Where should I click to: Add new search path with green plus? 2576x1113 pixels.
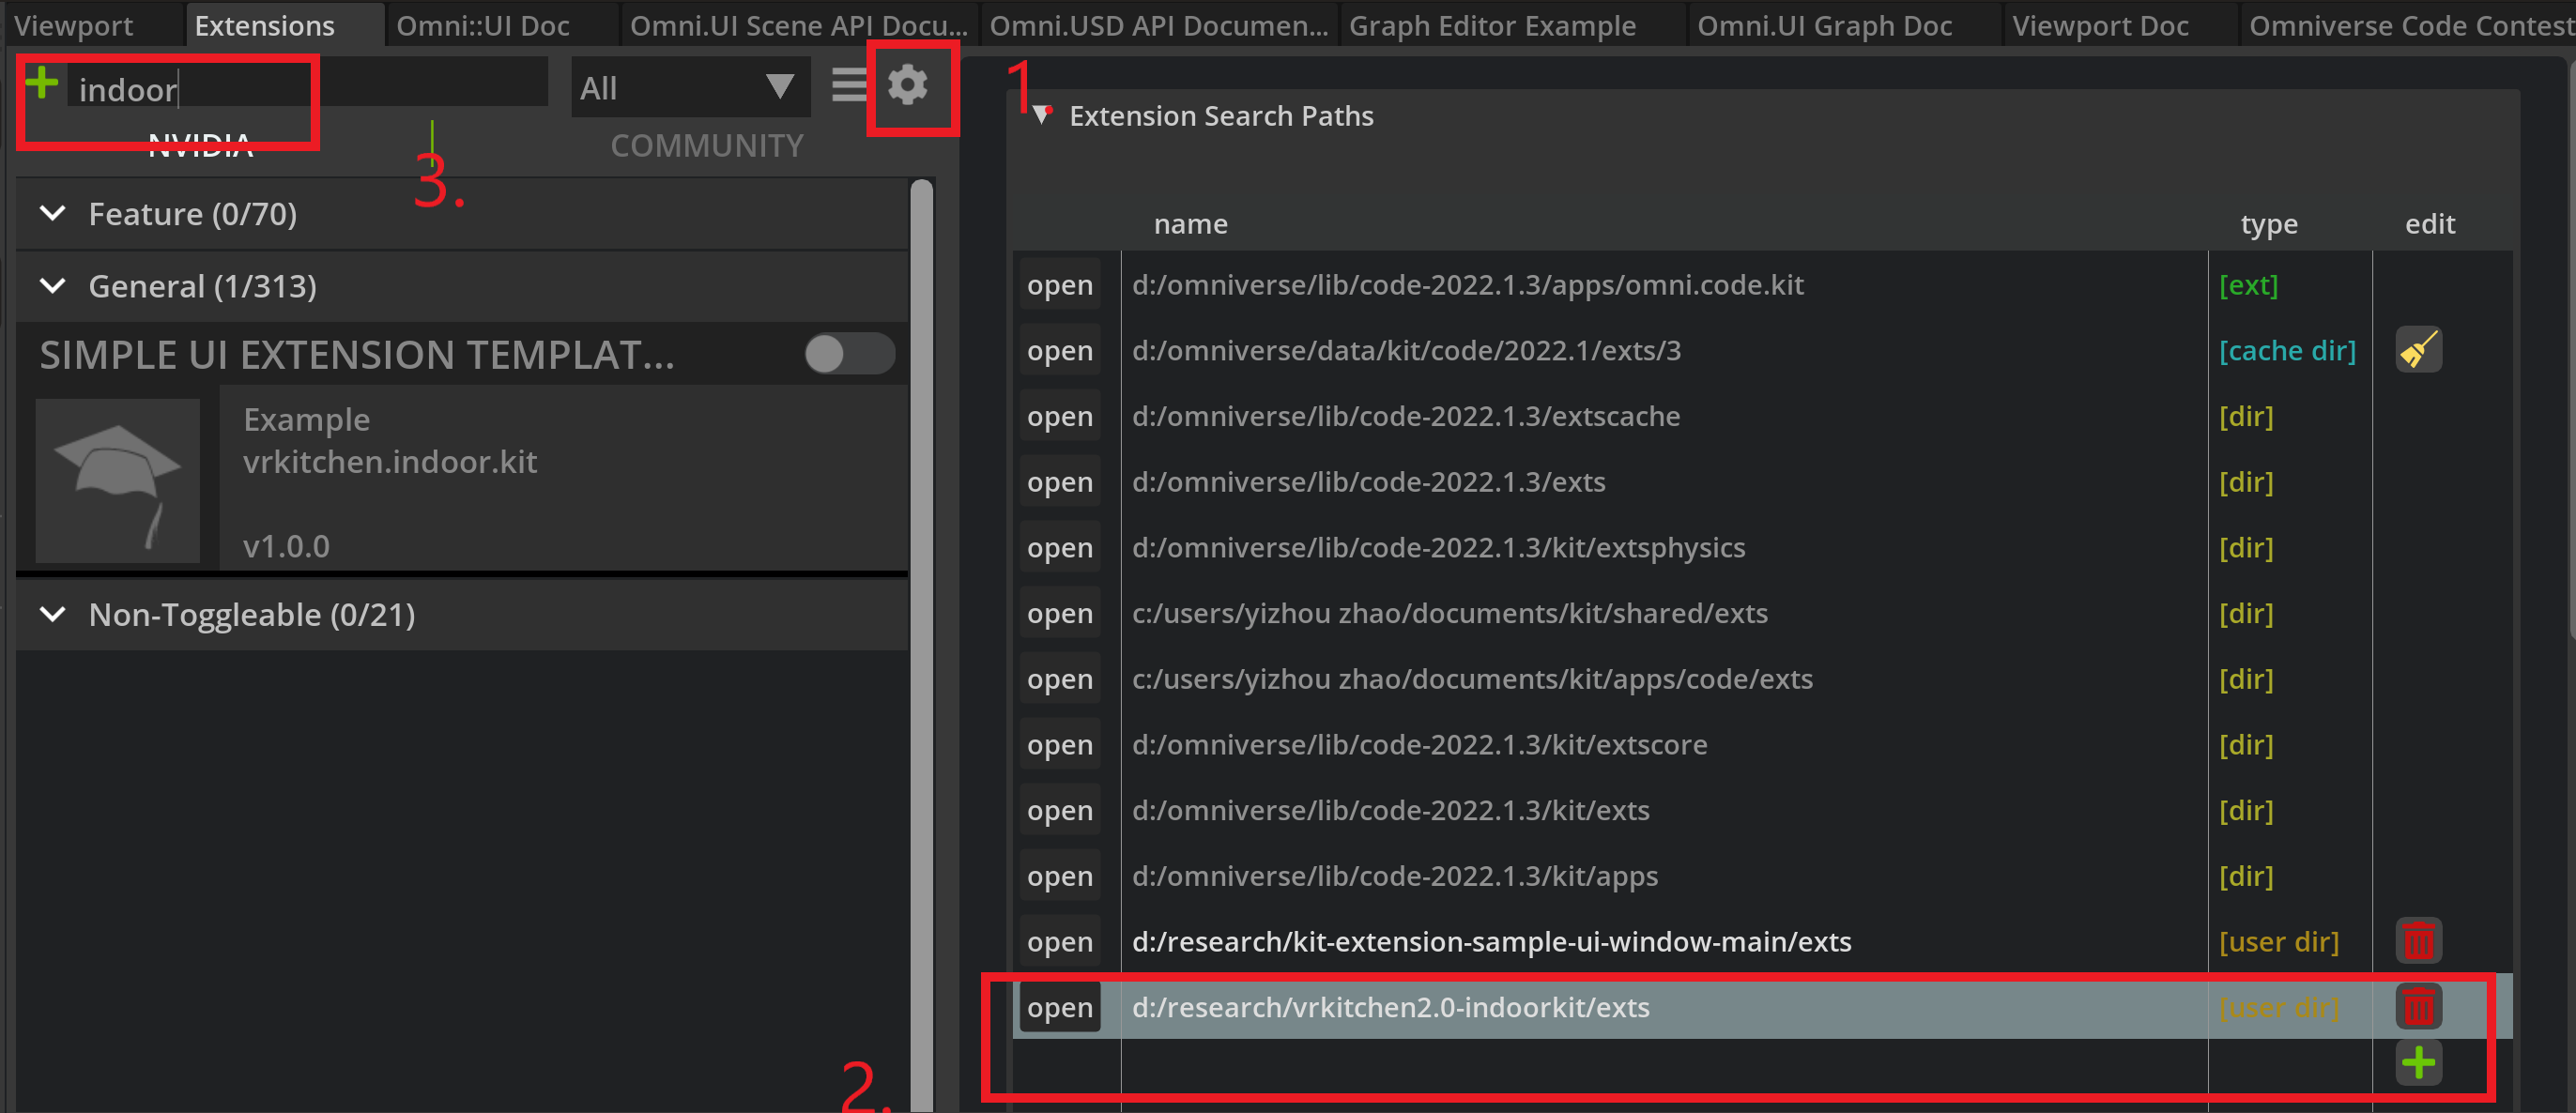[2418, 1063]
